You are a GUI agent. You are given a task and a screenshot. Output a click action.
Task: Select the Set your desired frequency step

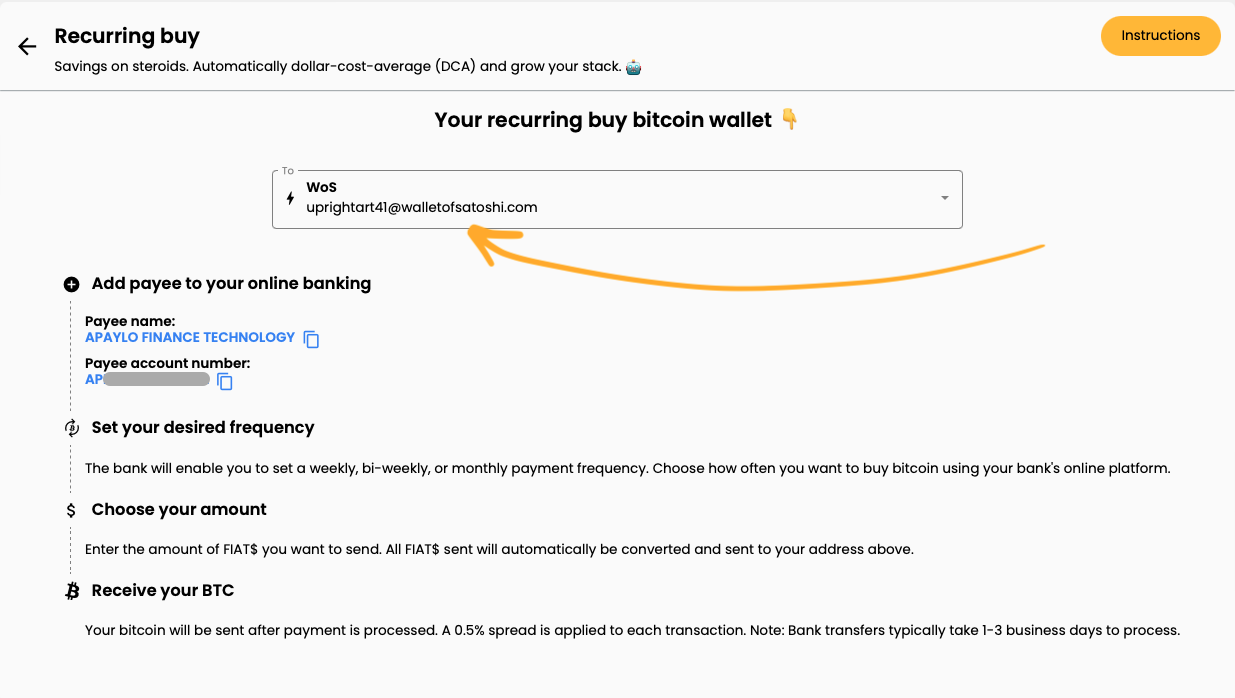pos(203,428)
